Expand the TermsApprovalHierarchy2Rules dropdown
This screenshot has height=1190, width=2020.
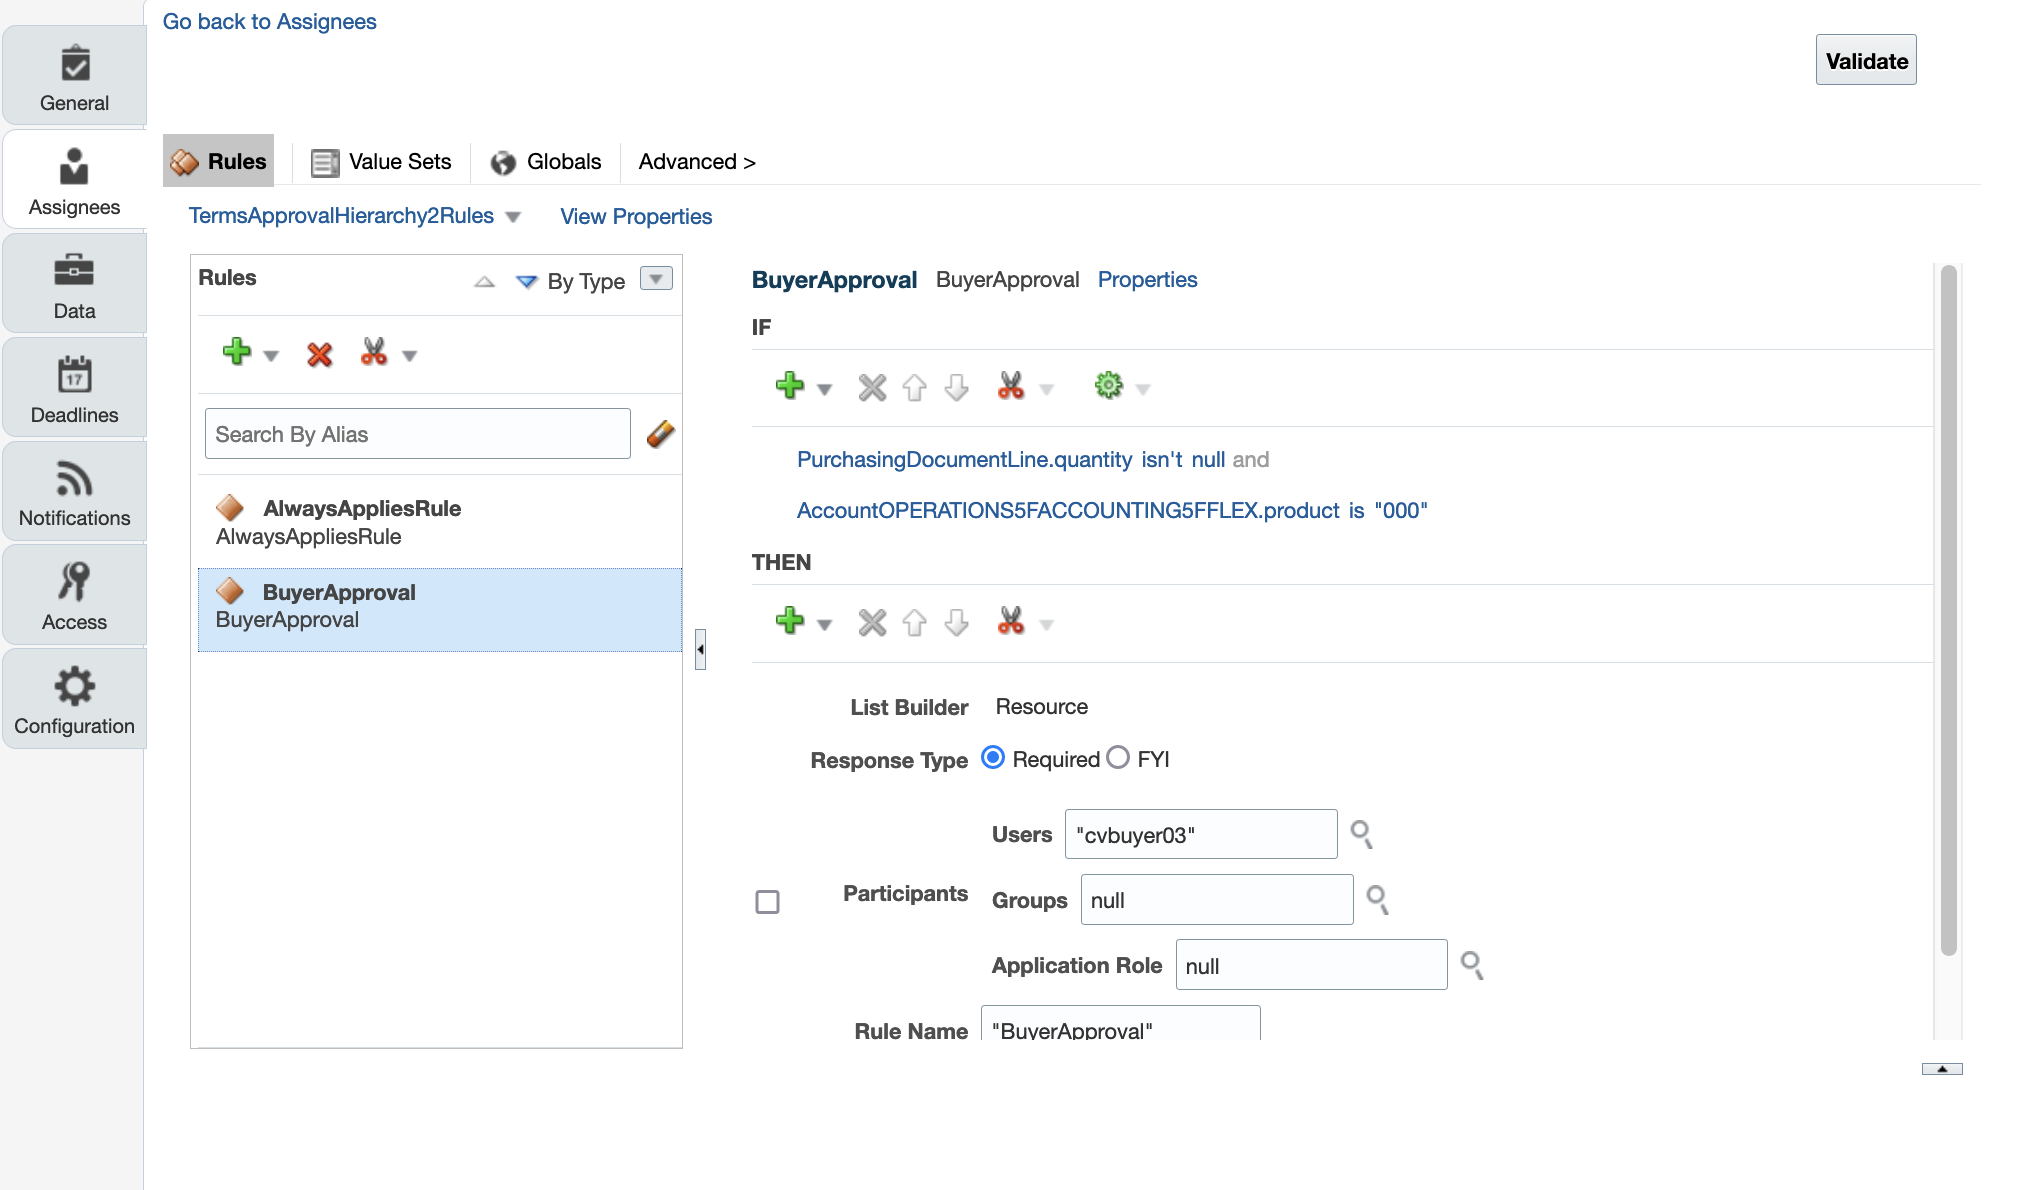coord(513,217)
